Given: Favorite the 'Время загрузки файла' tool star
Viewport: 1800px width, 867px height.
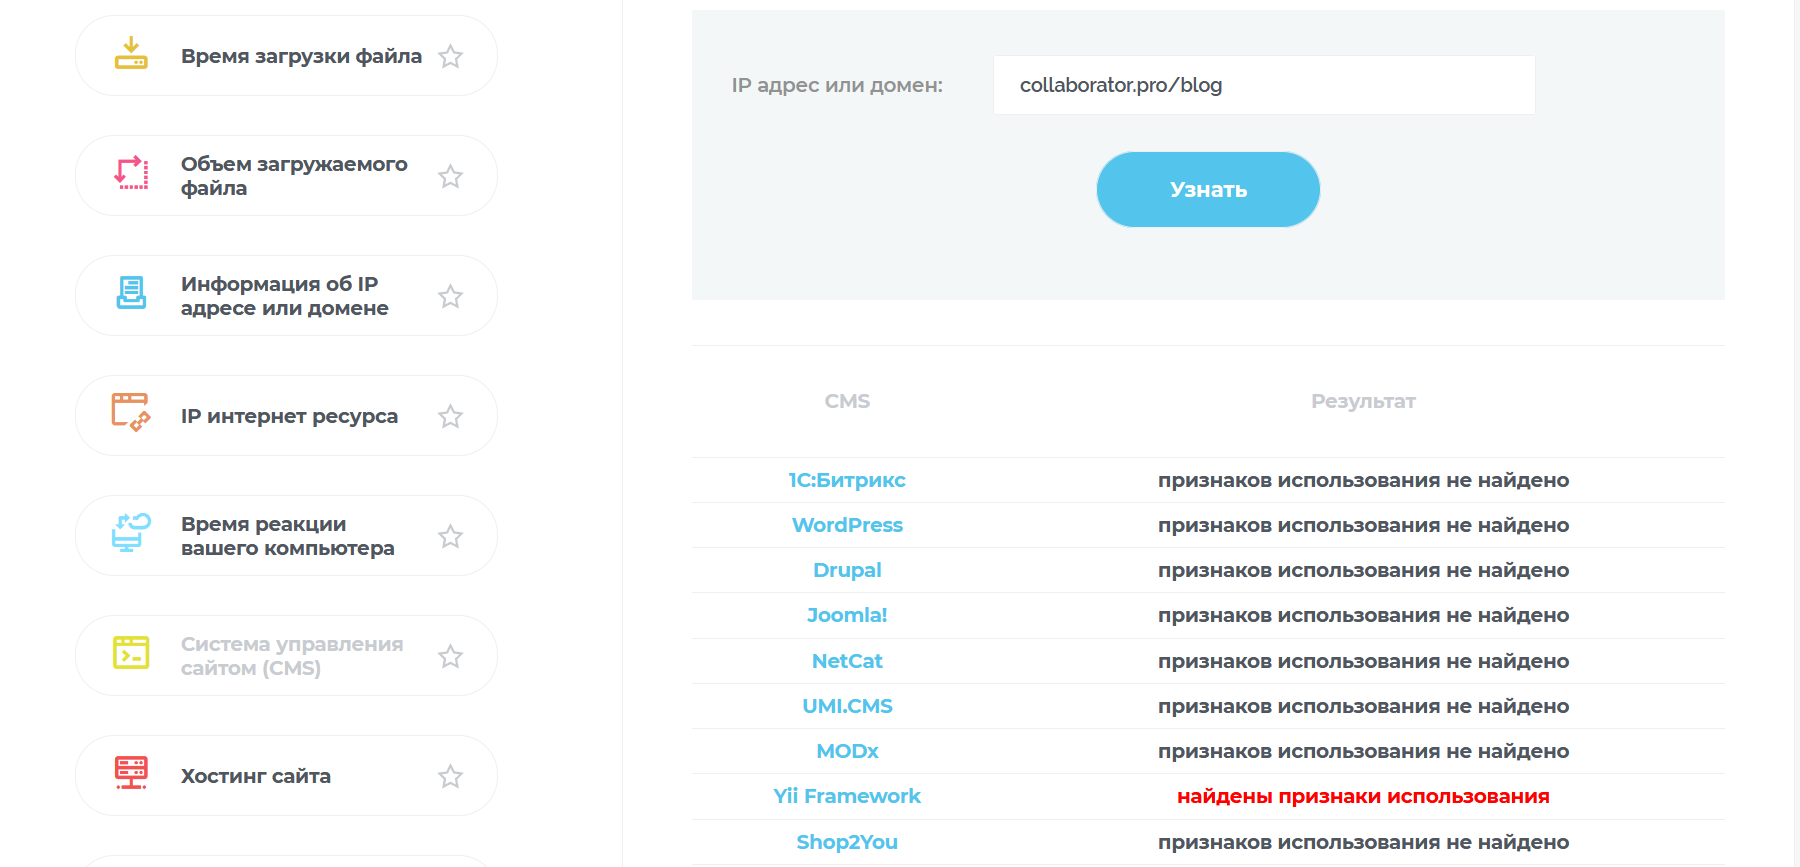Looking at the screenshot, I should pyautogui.click(x=451, y=57).
